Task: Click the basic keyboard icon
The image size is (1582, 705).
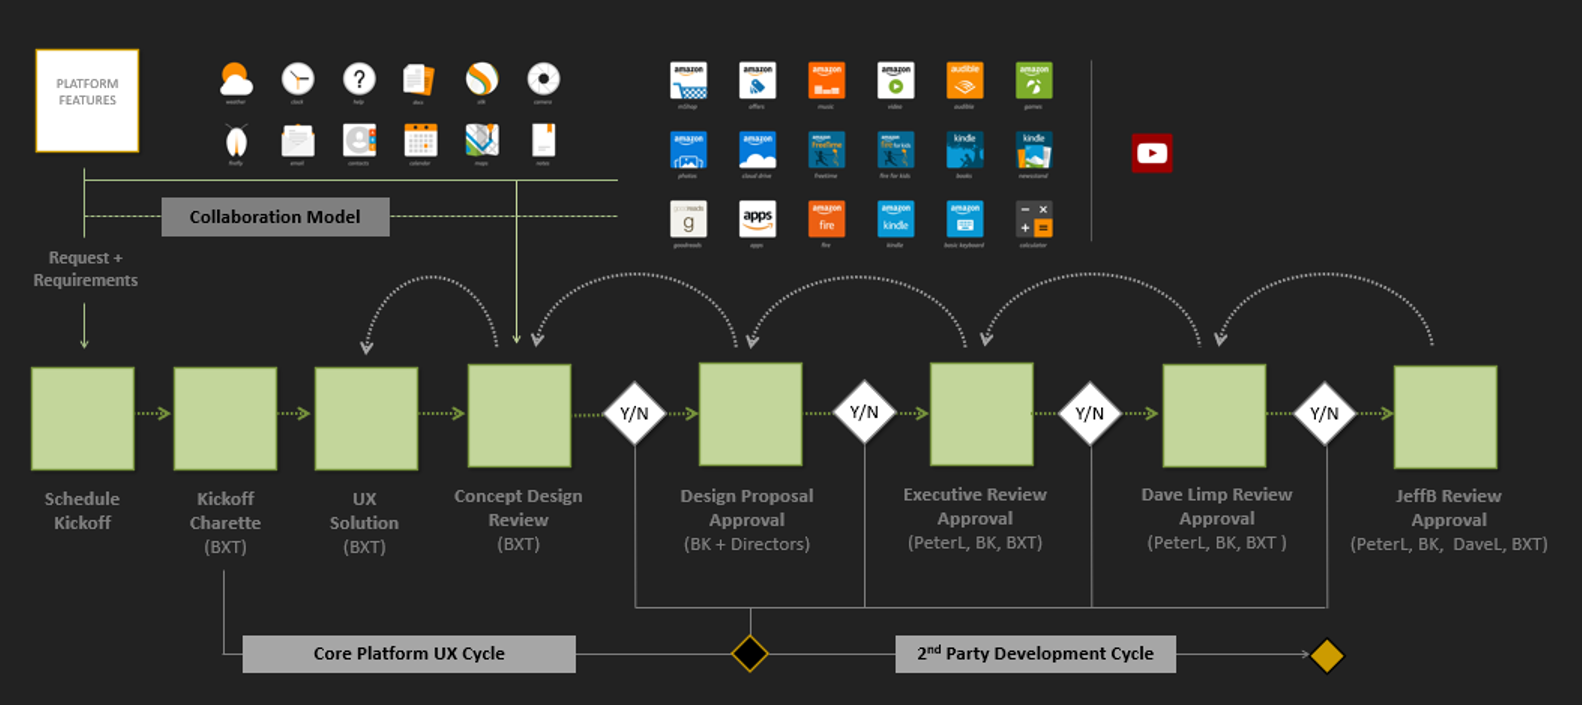Action: [964, 219]
